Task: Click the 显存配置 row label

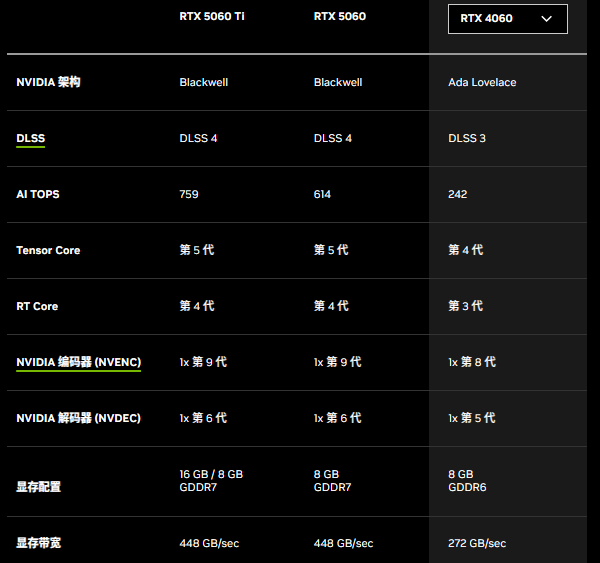Action: click(x=39, y=487)
